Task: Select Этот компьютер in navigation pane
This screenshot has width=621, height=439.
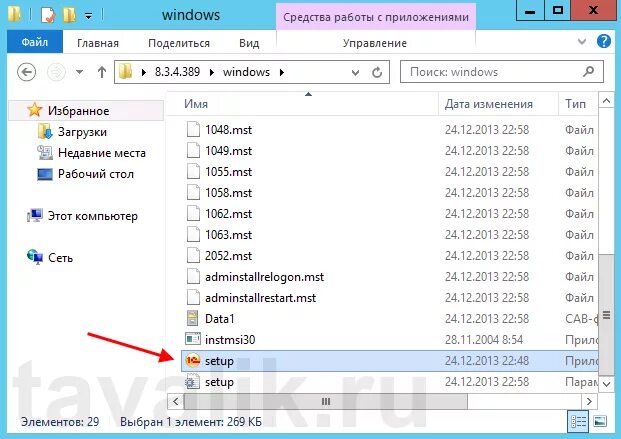Action: coord(93,216)
